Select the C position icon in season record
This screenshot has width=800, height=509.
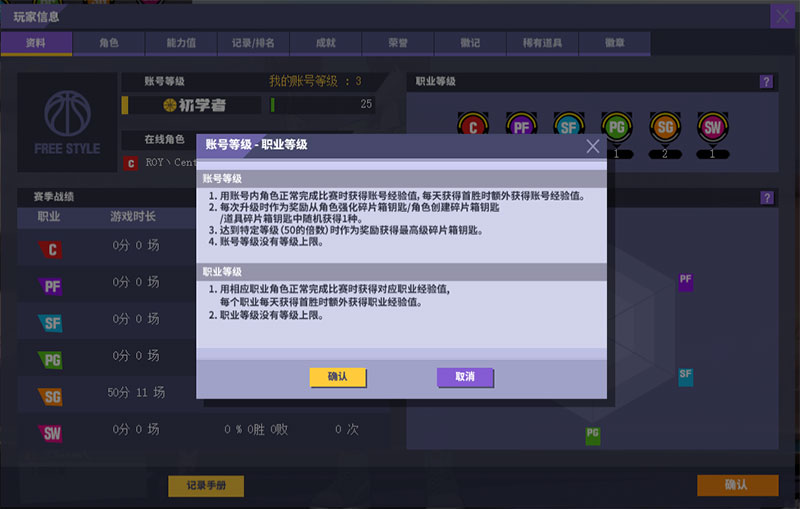(x=51, y=249)
